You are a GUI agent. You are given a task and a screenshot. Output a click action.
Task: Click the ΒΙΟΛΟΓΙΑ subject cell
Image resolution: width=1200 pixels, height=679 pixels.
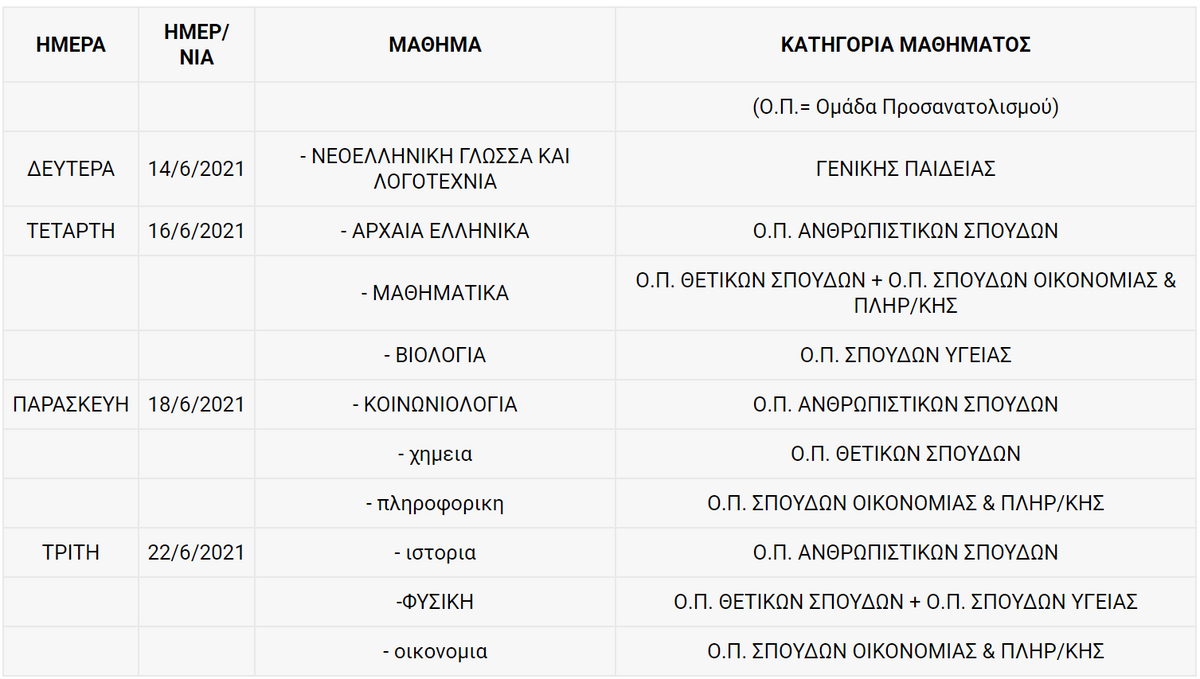tap(435, 355)
